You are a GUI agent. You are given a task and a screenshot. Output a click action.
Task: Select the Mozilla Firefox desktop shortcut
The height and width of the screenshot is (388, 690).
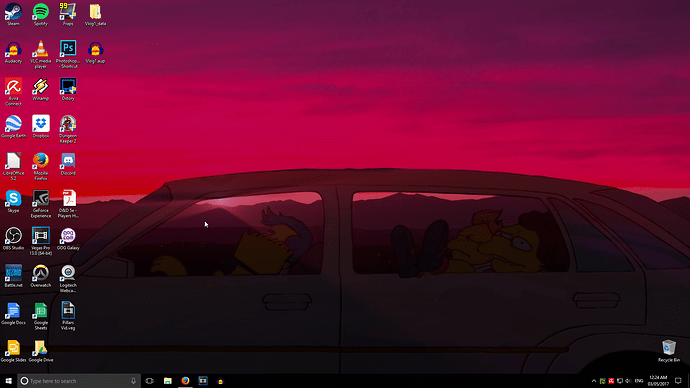40,167
